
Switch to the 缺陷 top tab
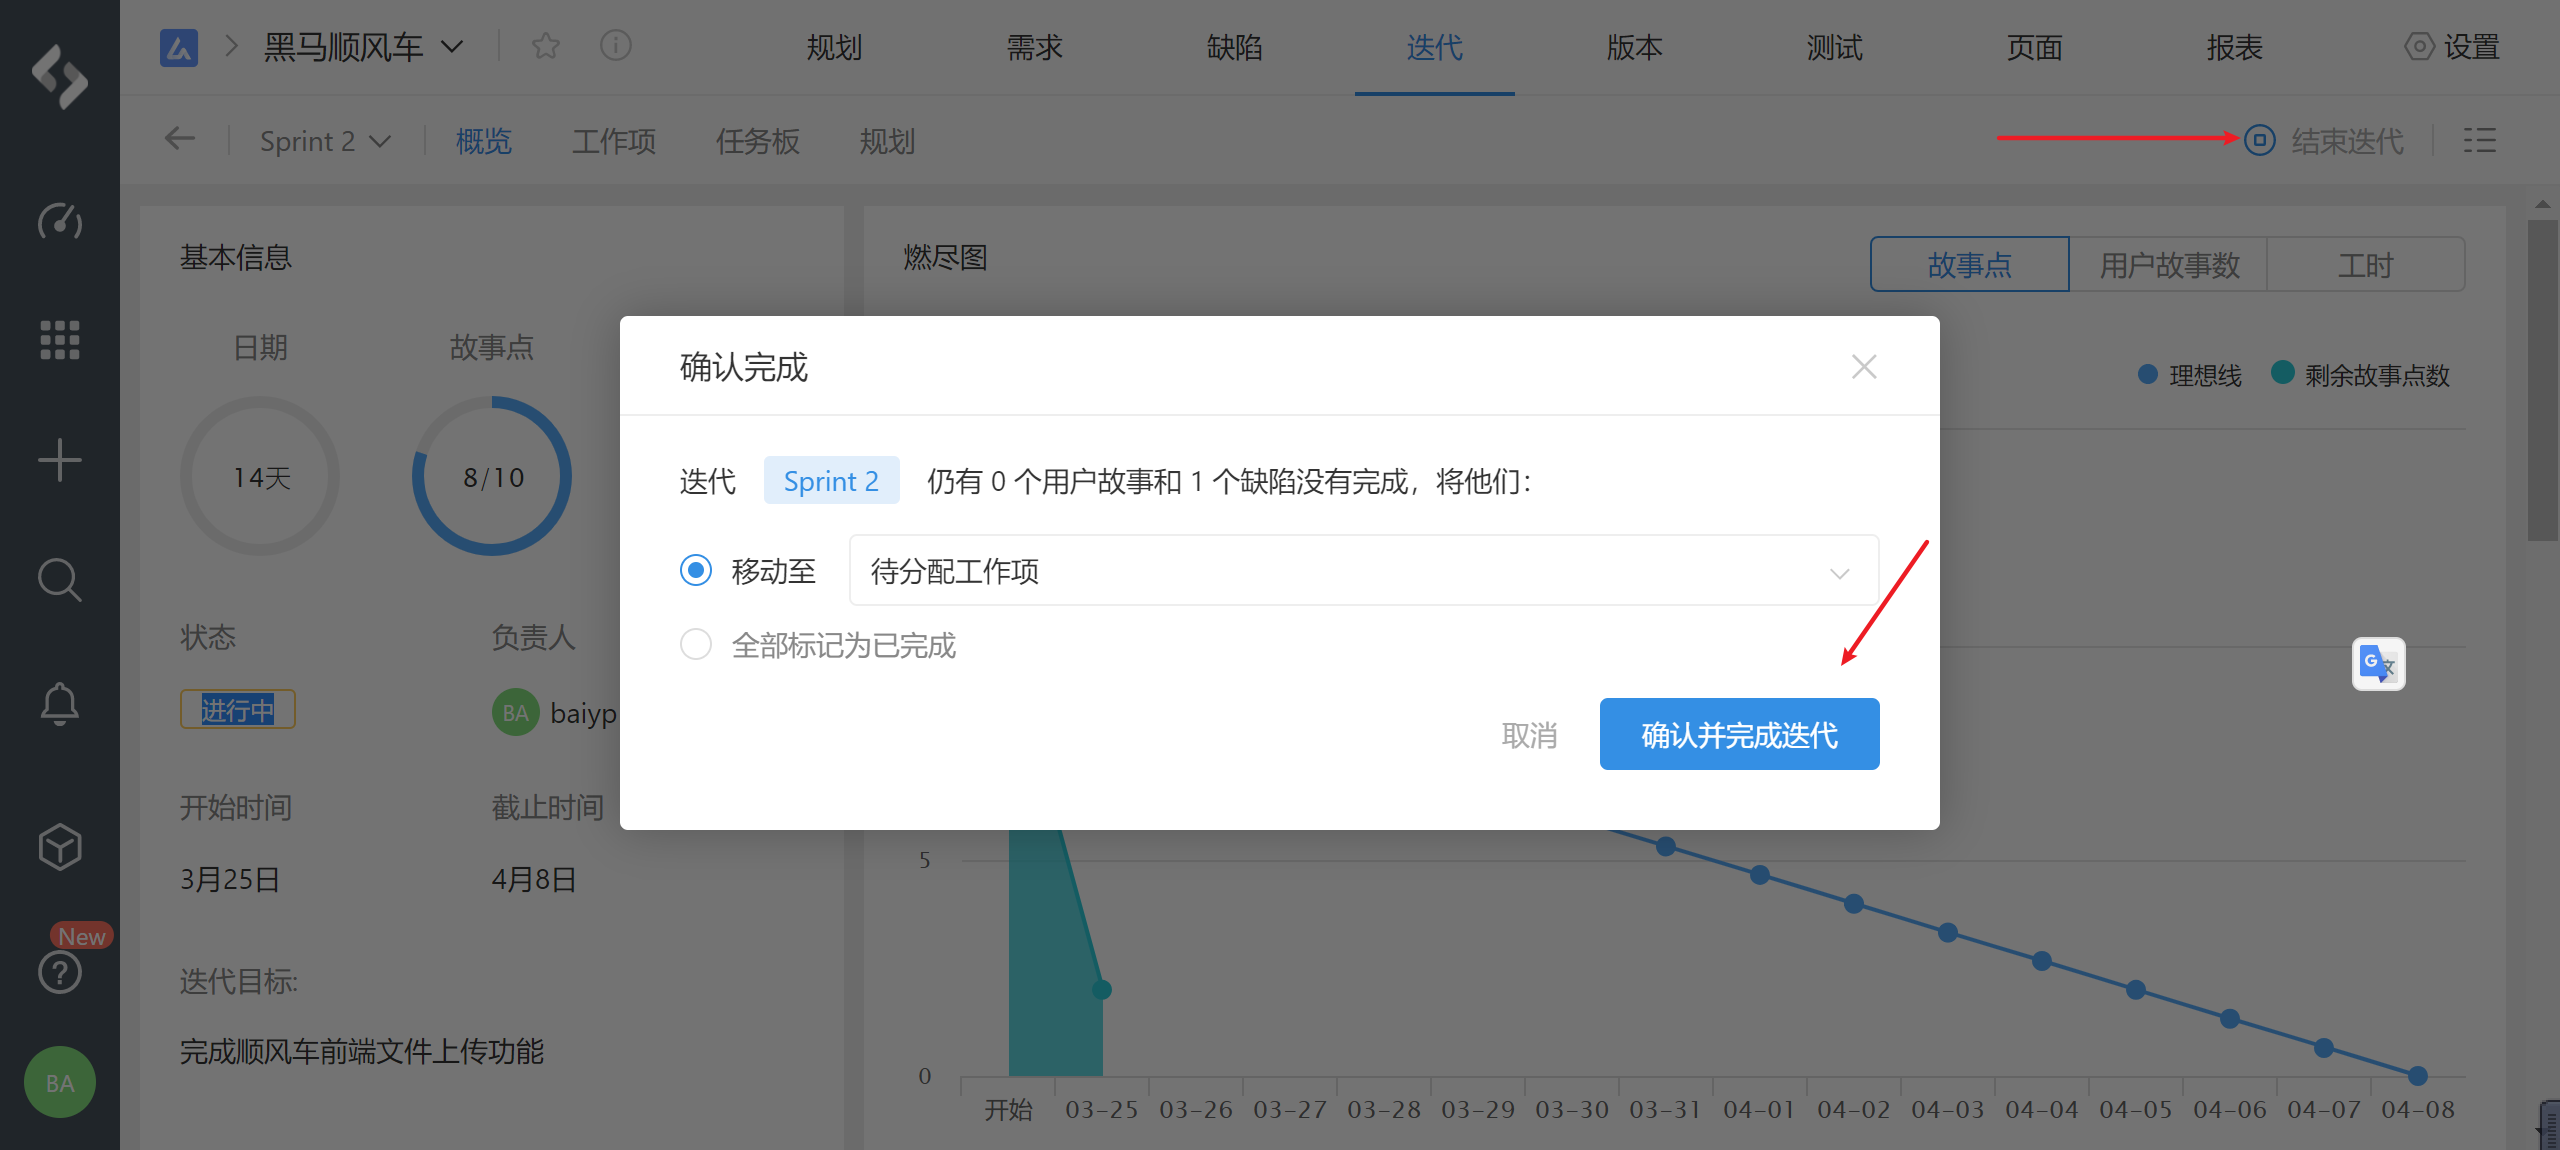point(1234,47)
